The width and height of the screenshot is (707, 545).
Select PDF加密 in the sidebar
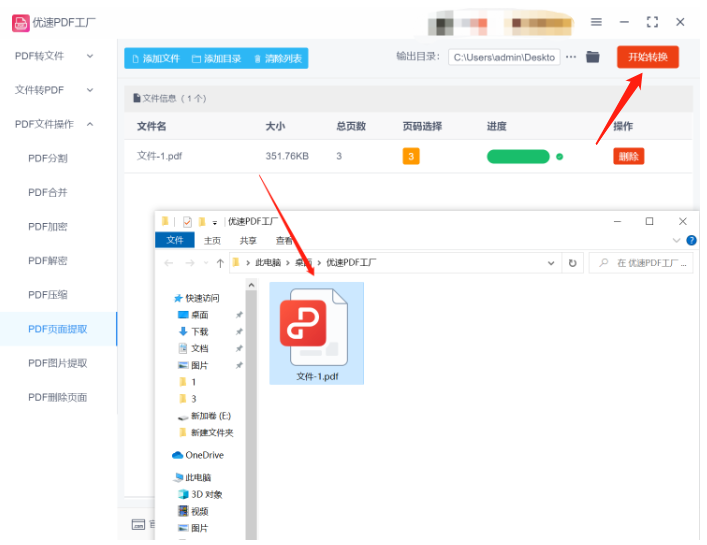tap(48, 227)
